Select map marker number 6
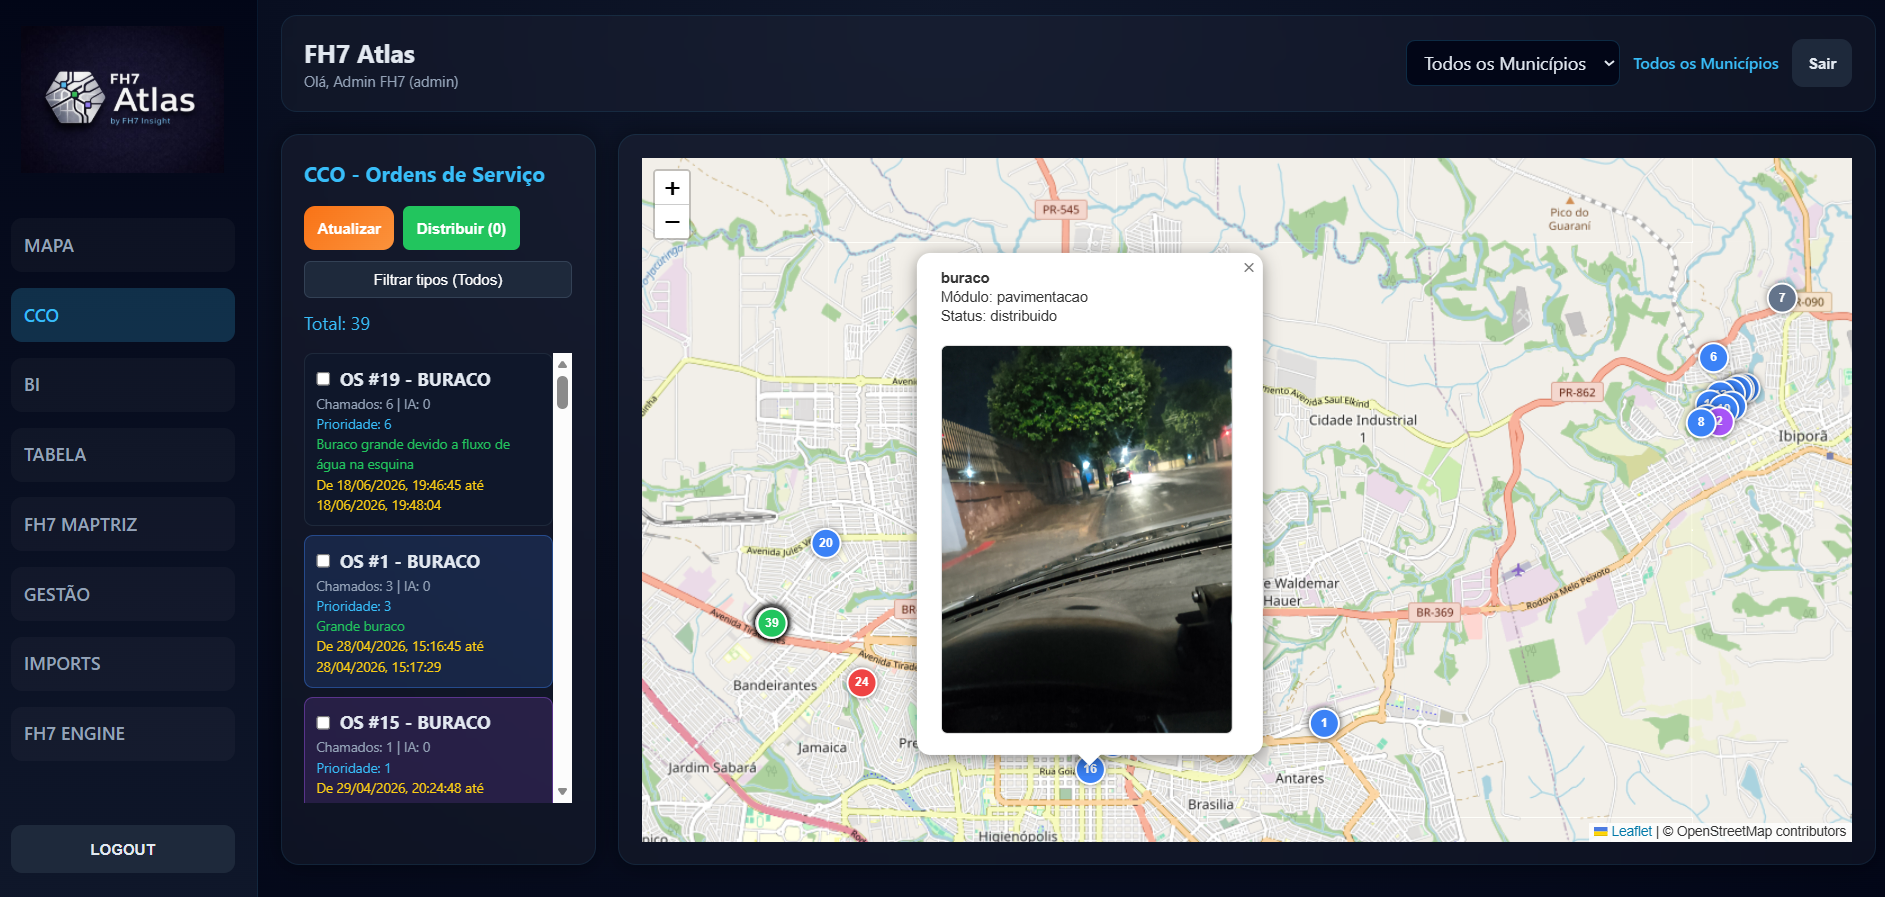The height and width of the screenshot is (897, 1885). point(1713,357)
